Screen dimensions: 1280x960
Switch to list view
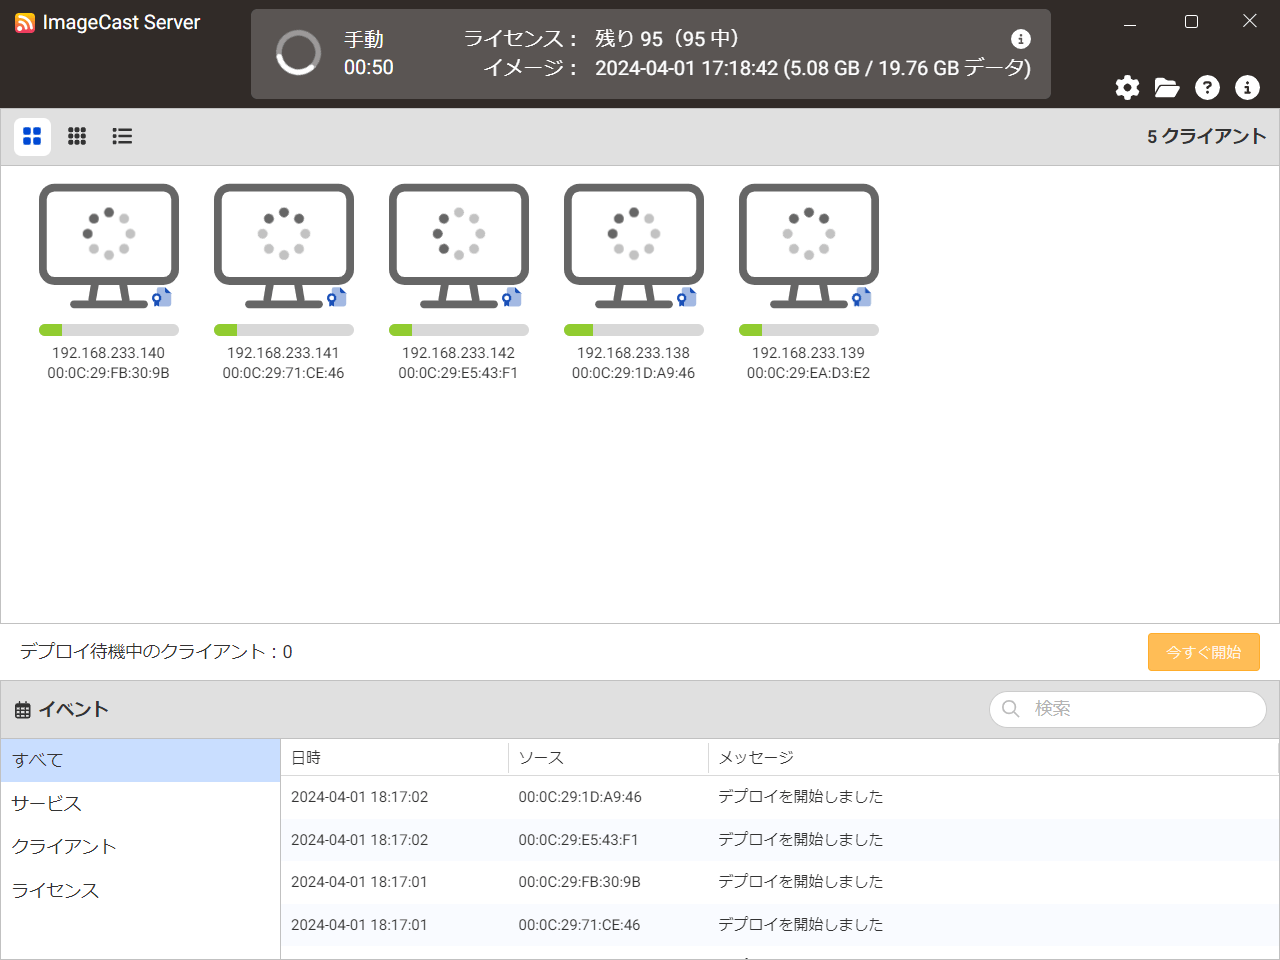tap(122, 136)
